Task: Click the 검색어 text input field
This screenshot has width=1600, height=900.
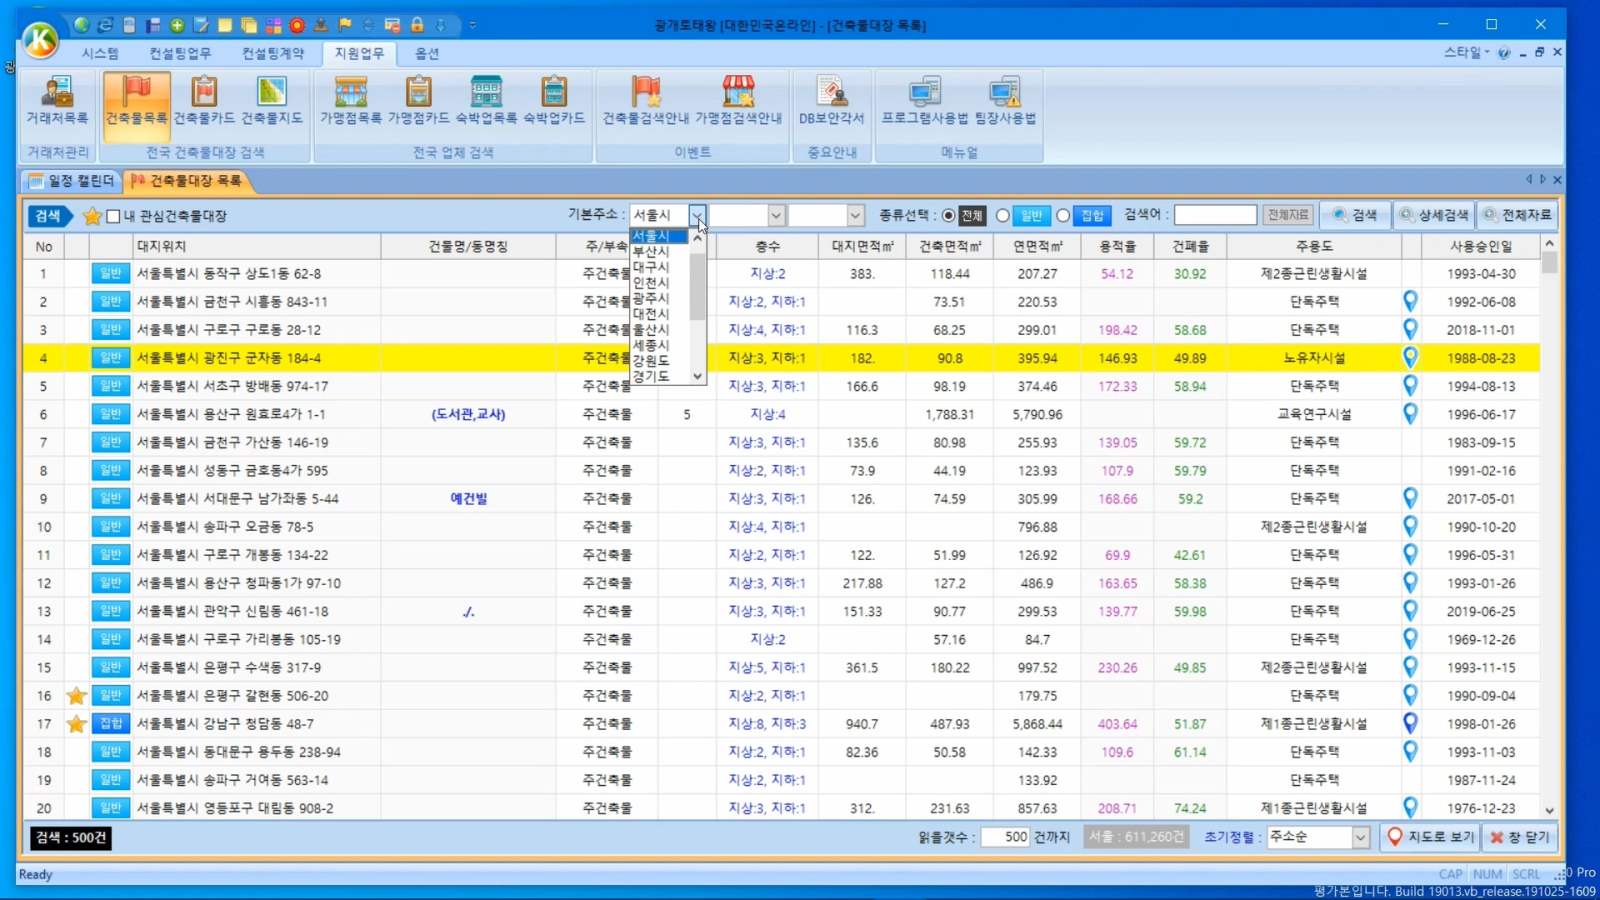Action: pyautogui.click(x=1214, y=216)
